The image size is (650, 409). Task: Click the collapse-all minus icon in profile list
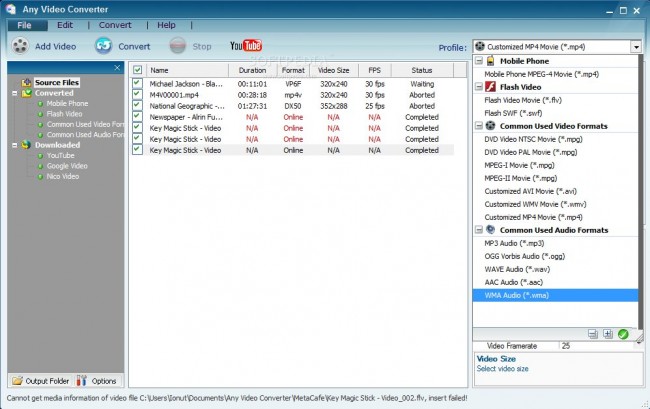pyautogui.click(x=593, y=333)
